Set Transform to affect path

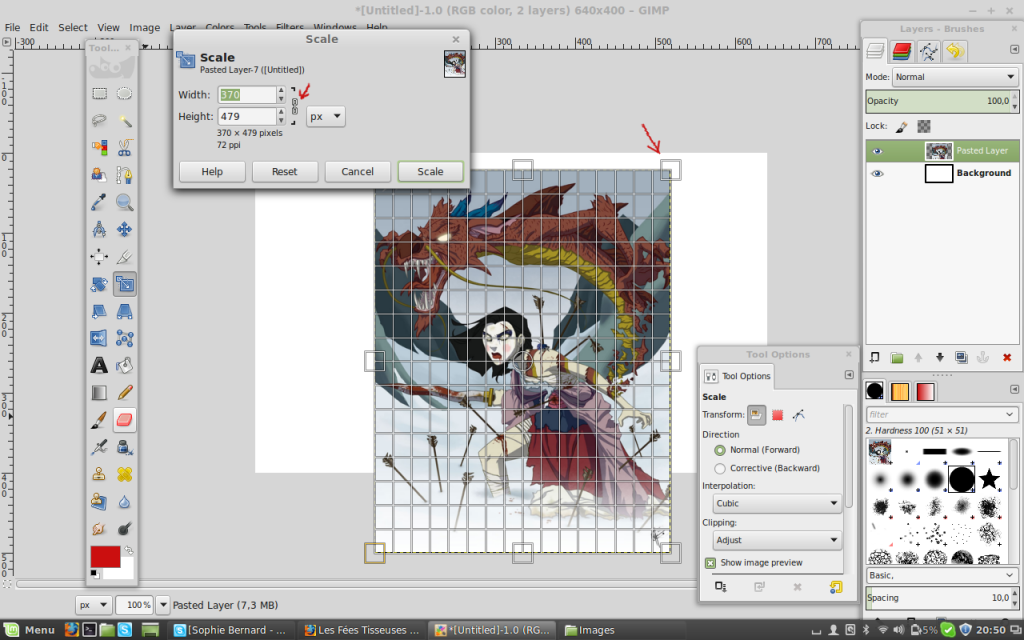click(799, 415)
